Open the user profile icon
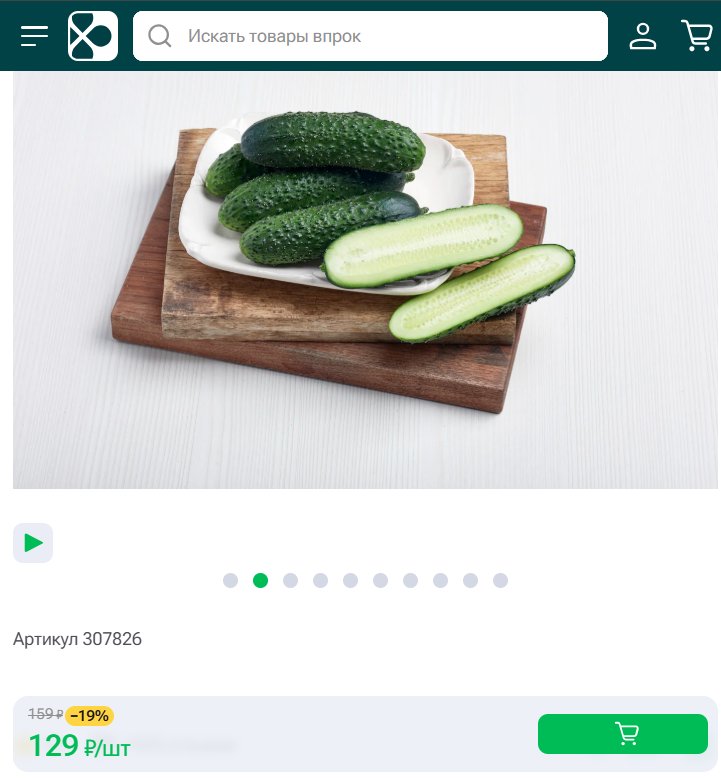 [x=642, y=36]
